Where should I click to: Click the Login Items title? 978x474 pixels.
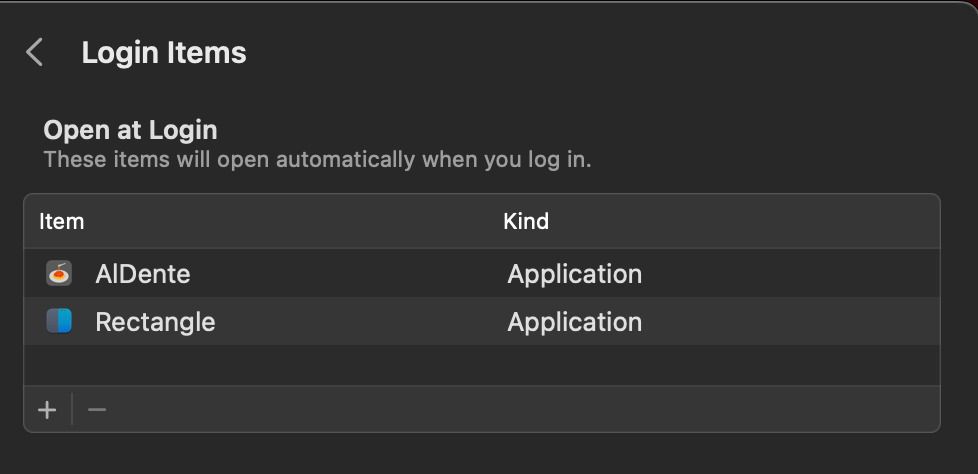pyautogui.click(x=164, y=52)
